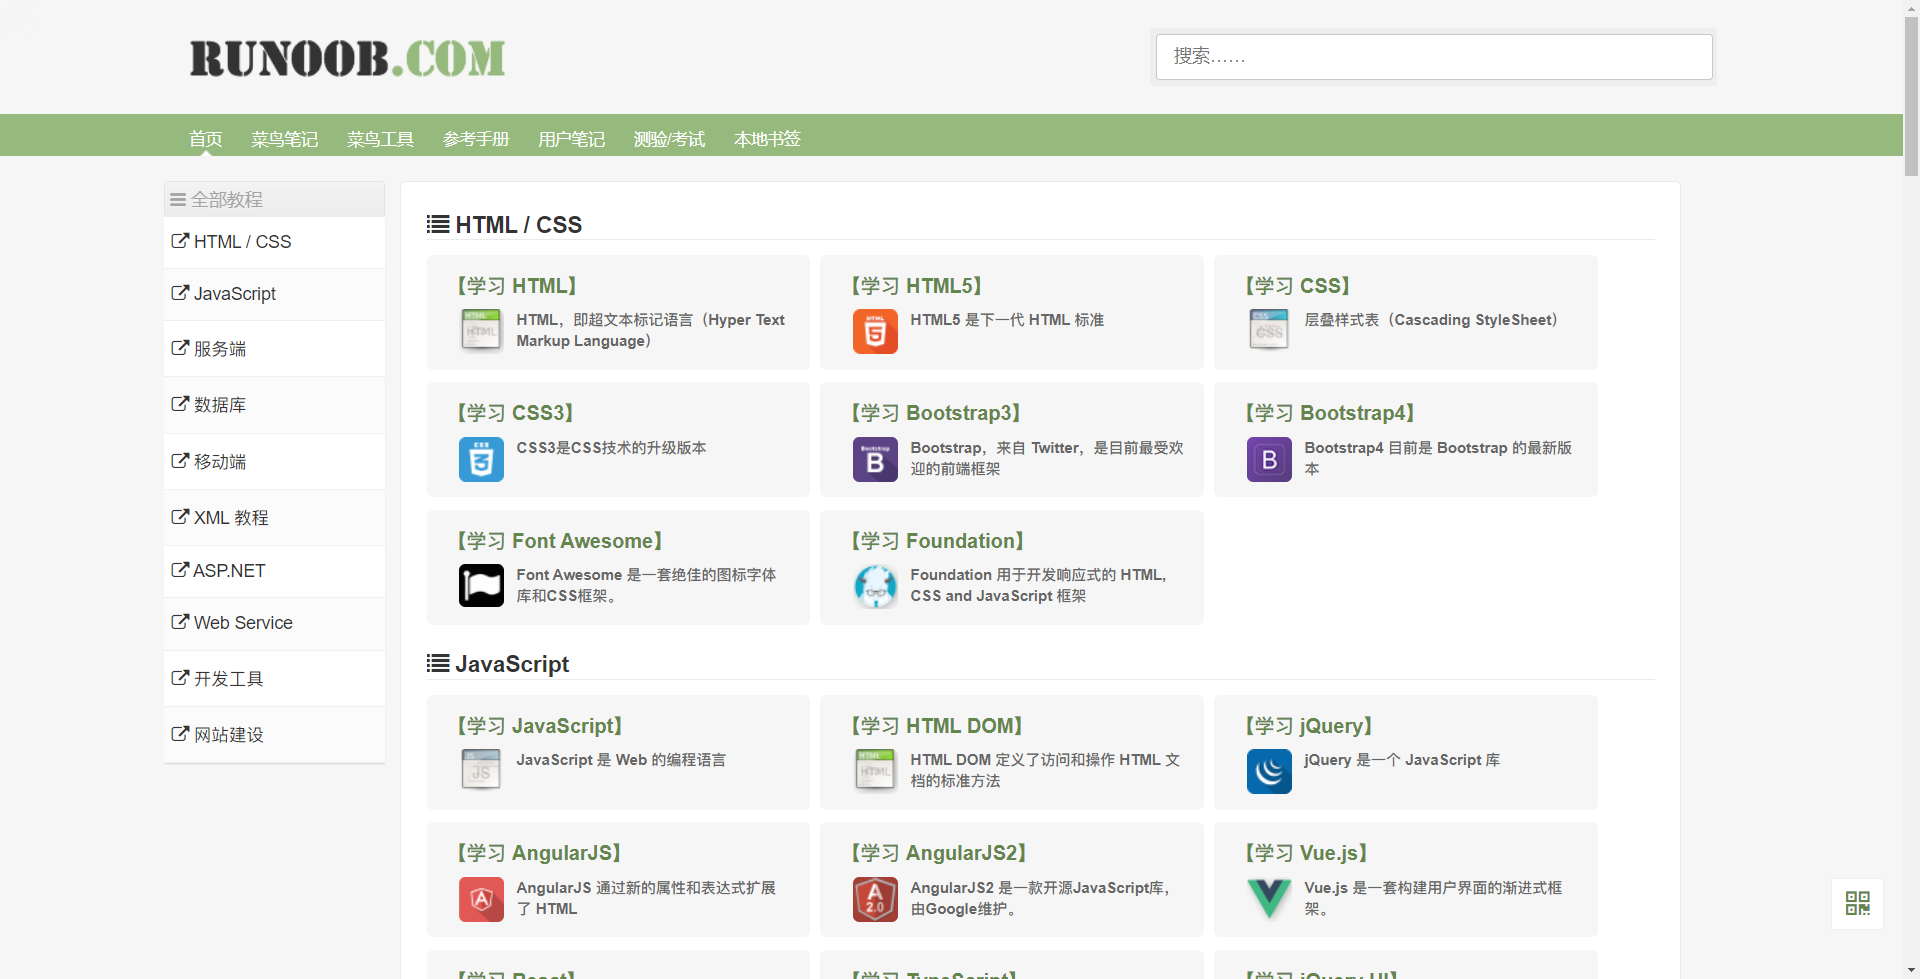Open the 【学习 jQuery】 title link

pyautogui.click(x=1309, y=726)
